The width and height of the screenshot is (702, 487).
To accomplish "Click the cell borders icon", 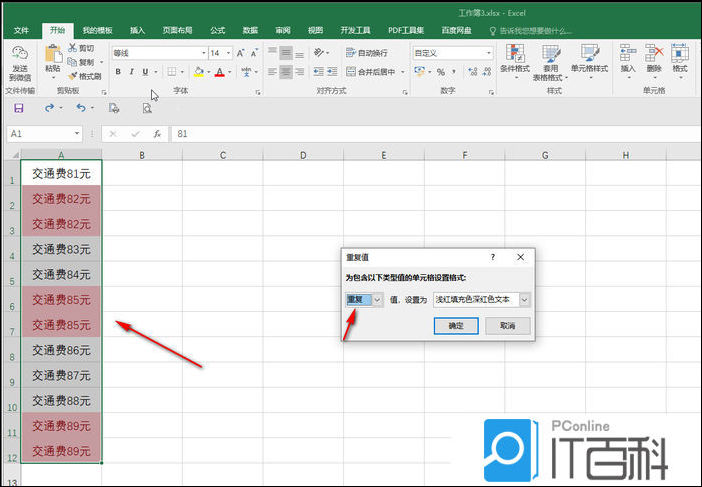I will pyautogui.click(x=171, y=72).
